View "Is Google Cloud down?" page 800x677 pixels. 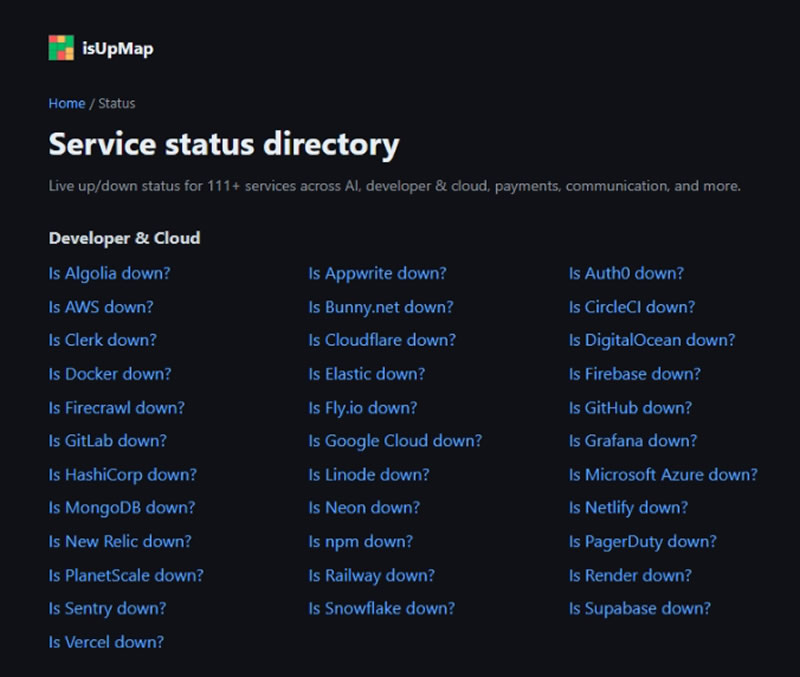(395, 441)
